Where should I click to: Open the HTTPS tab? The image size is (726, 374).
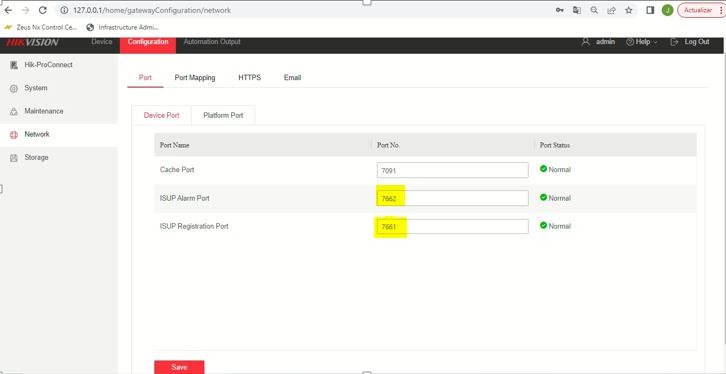[x=250, y=78]
